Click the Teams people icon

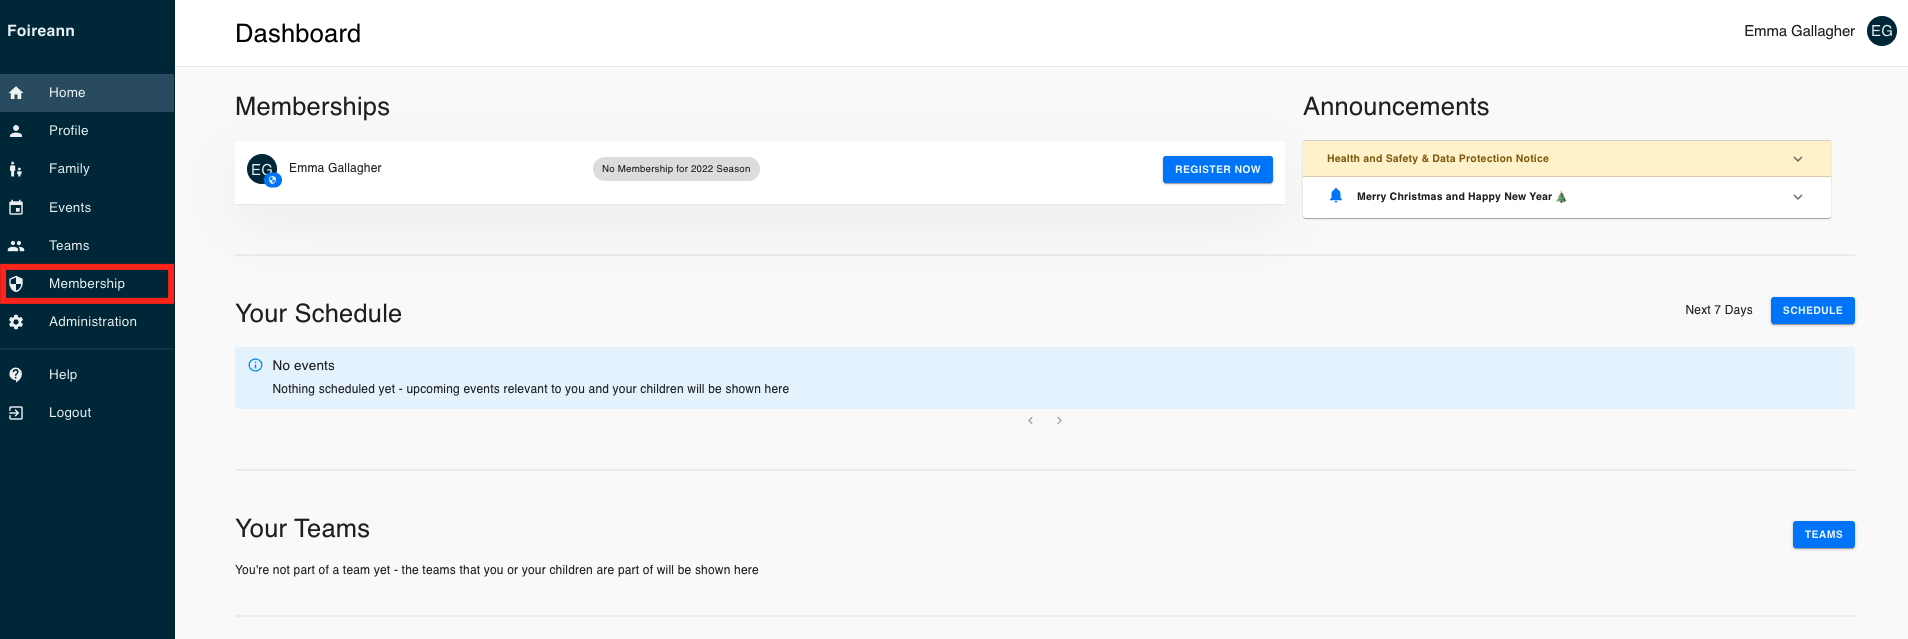16,246
